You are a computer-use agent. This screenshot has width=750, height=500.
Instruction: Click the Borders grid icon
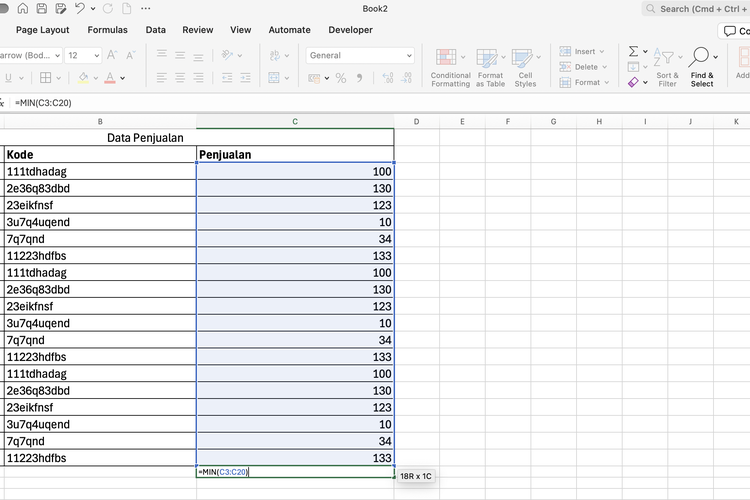(45, 78)
